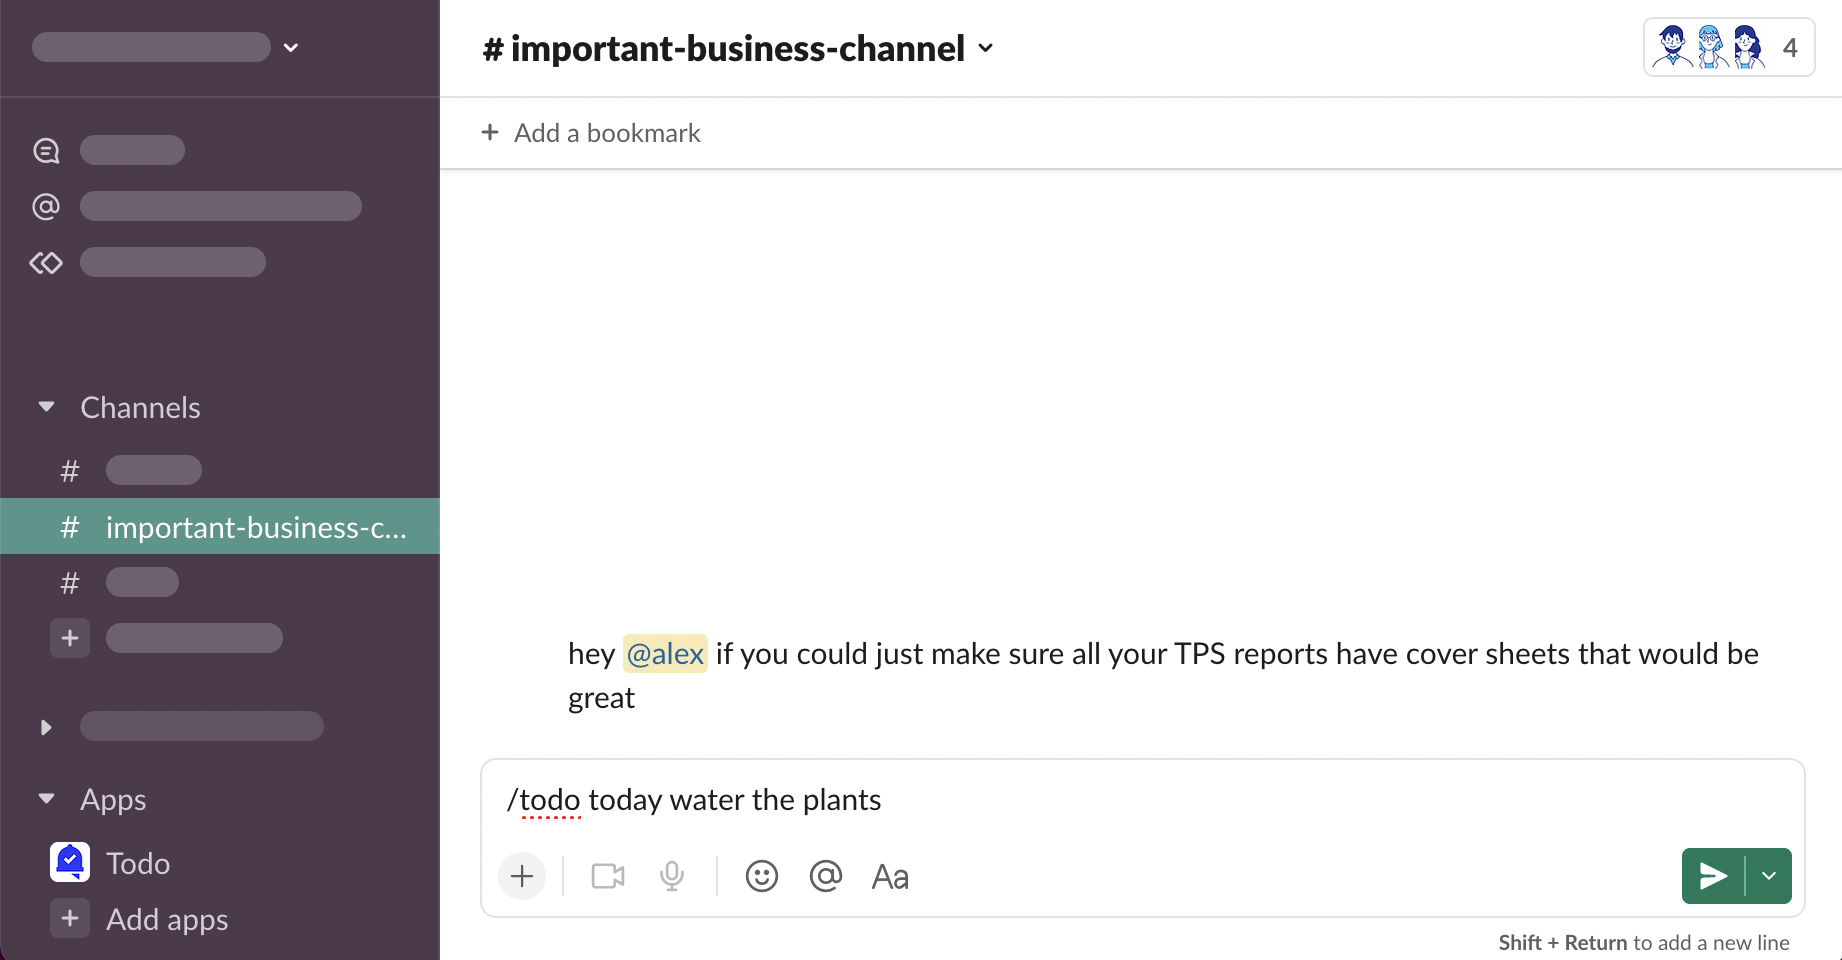Open the emoji picker smiley icon
The image size is (1842, 960).
pyautogui.click(x=761, y=876)
